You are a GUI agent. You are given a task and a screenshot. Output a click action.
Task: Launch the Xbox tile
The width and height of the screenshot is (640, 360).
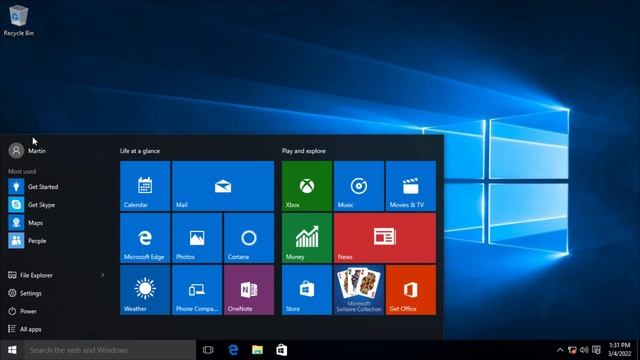tap(307, 186)
